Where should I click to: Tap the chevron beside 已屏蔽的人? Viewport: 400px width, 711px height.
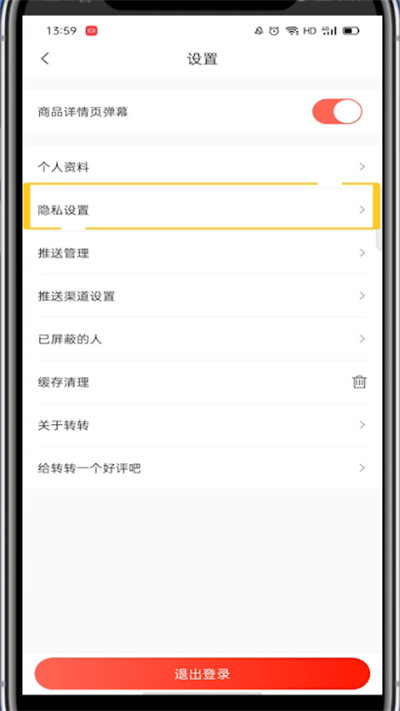click(x=362, y=339)
